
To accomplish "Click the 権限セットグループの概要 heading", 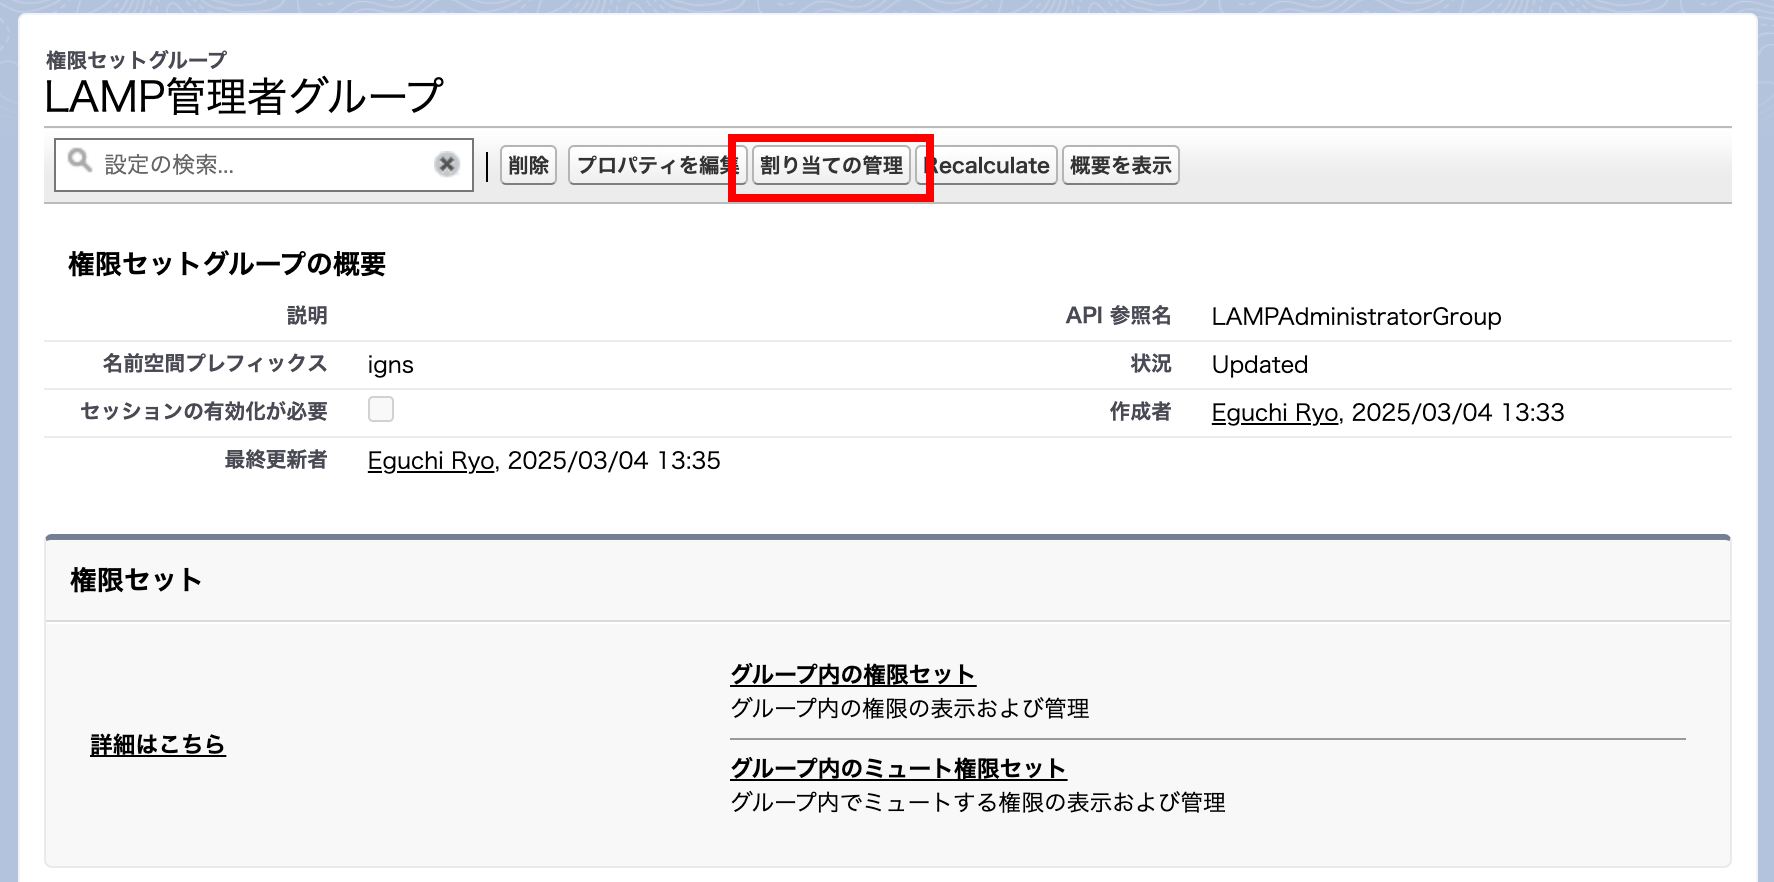I will 227,264.
